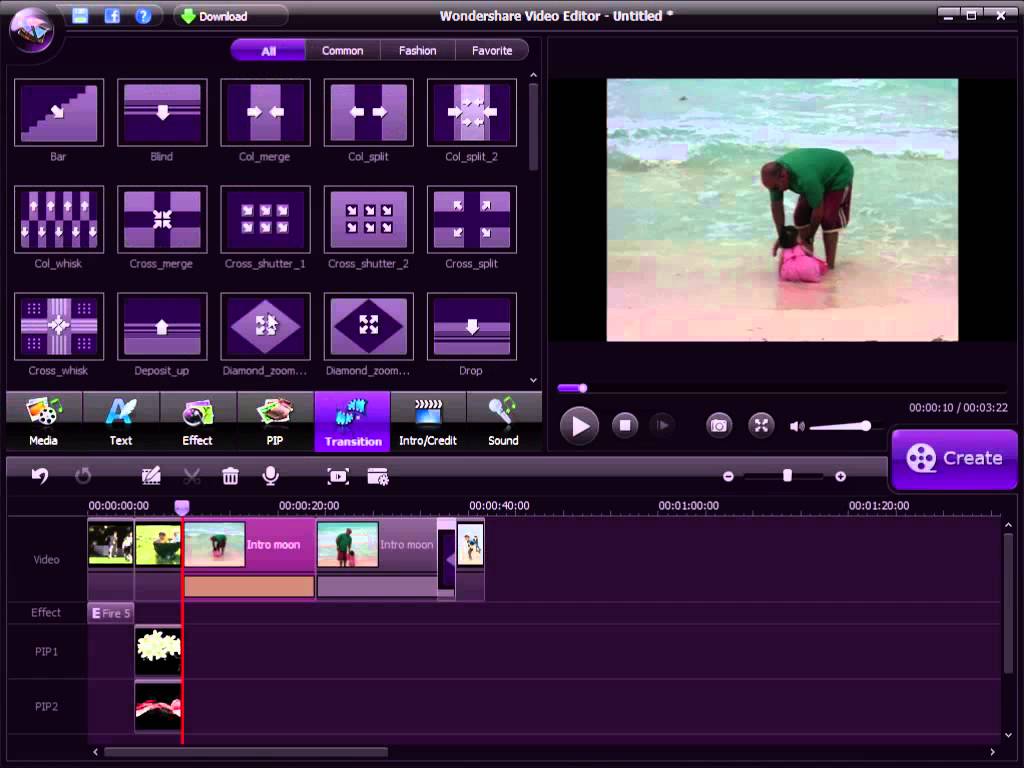Click the timeline playhead marker

(182, 507)
